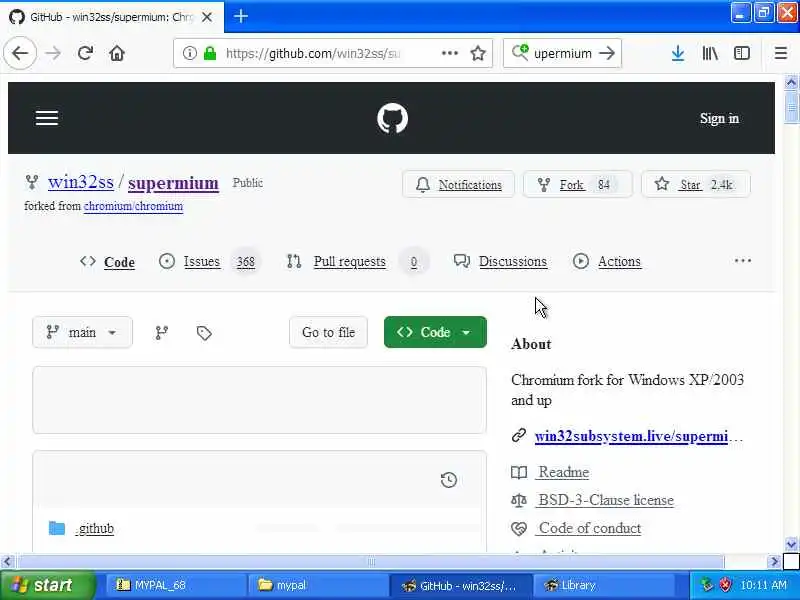800x600 pixels.
Task: Switch to the Code tab
Action: coord(108,262)
